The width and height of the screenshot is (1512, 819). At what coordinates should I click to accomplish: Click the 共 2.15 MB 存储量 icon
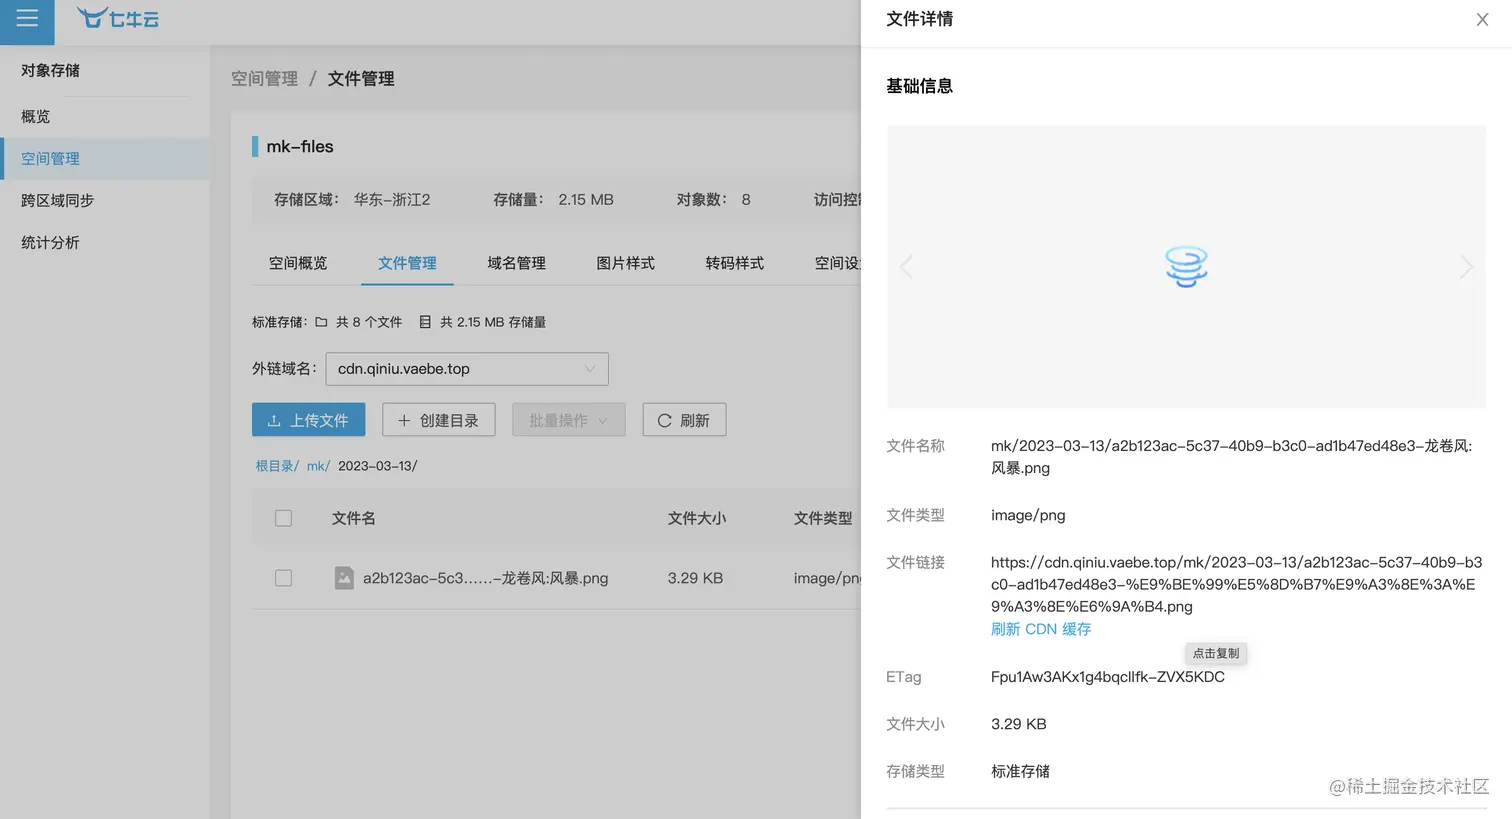coord(425,322)
